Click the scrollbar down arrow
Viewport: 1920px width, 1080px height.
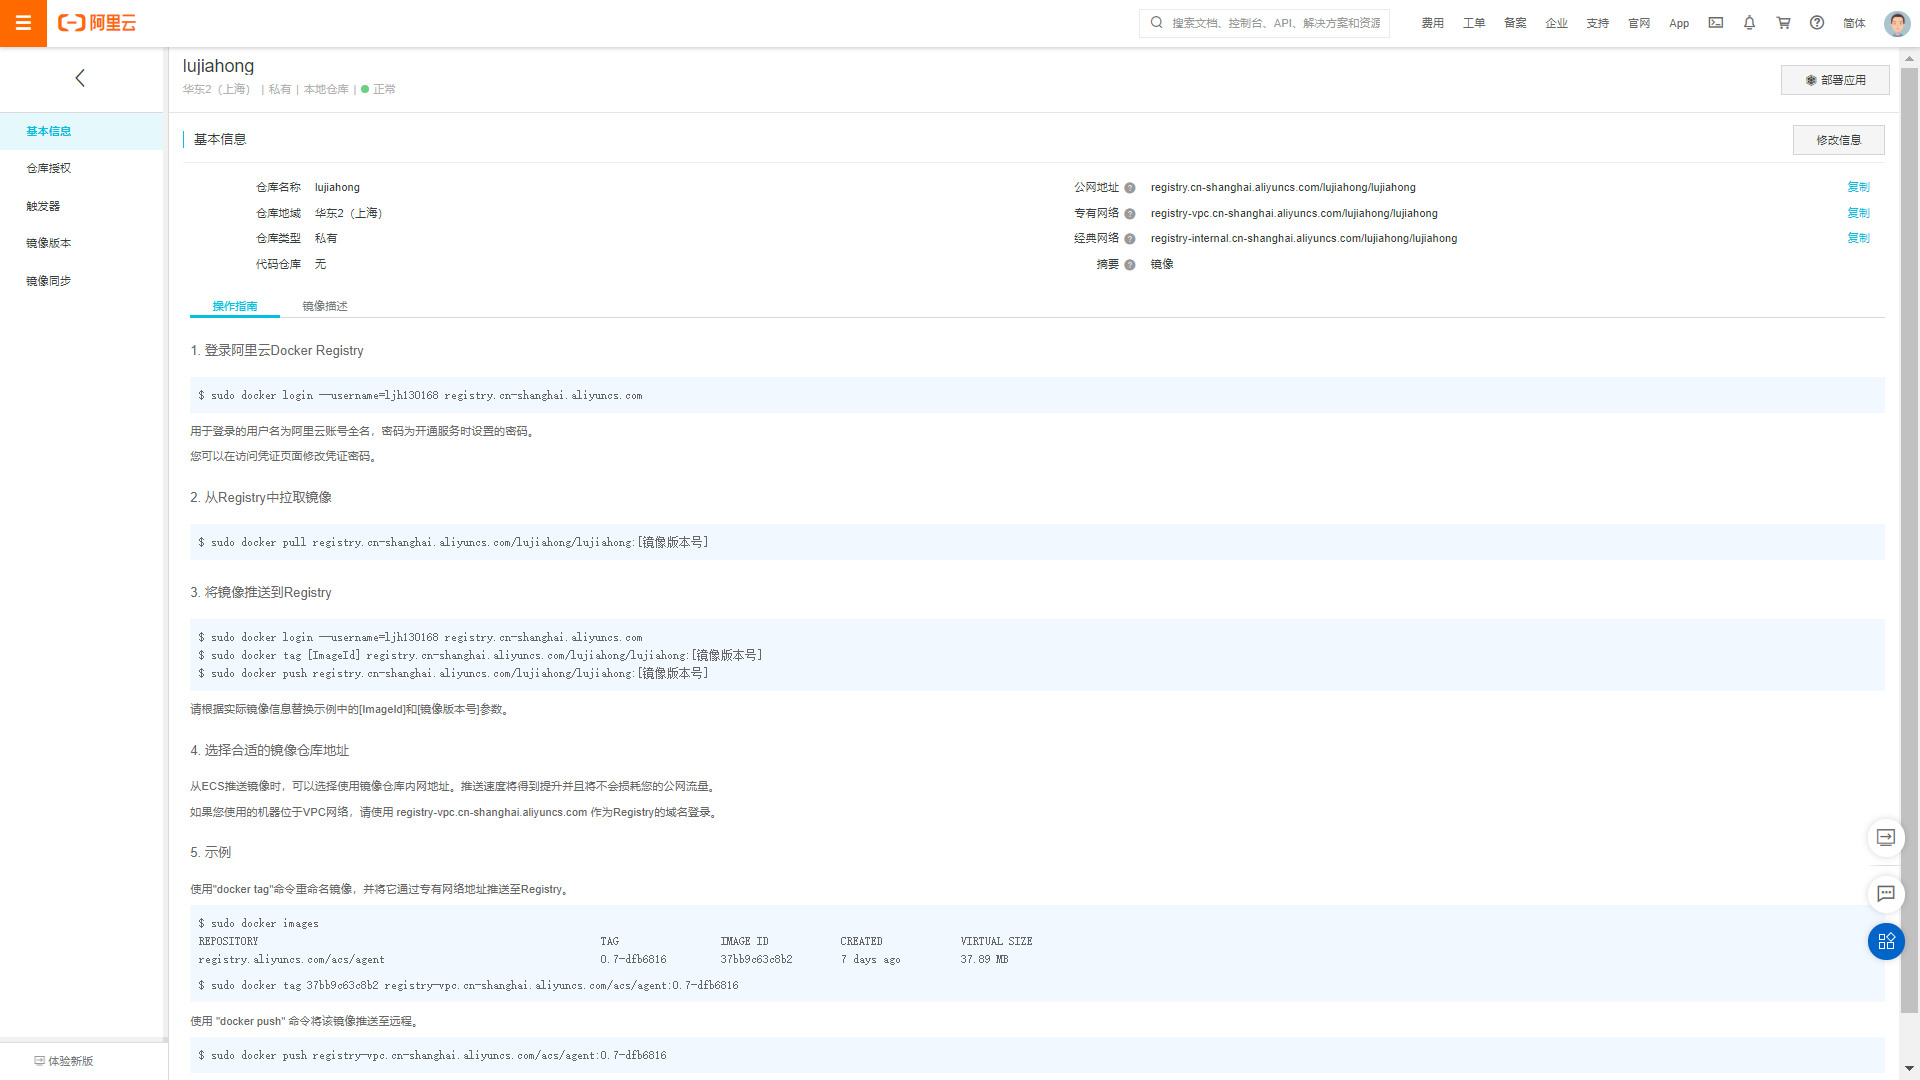pos(1909,1069)
